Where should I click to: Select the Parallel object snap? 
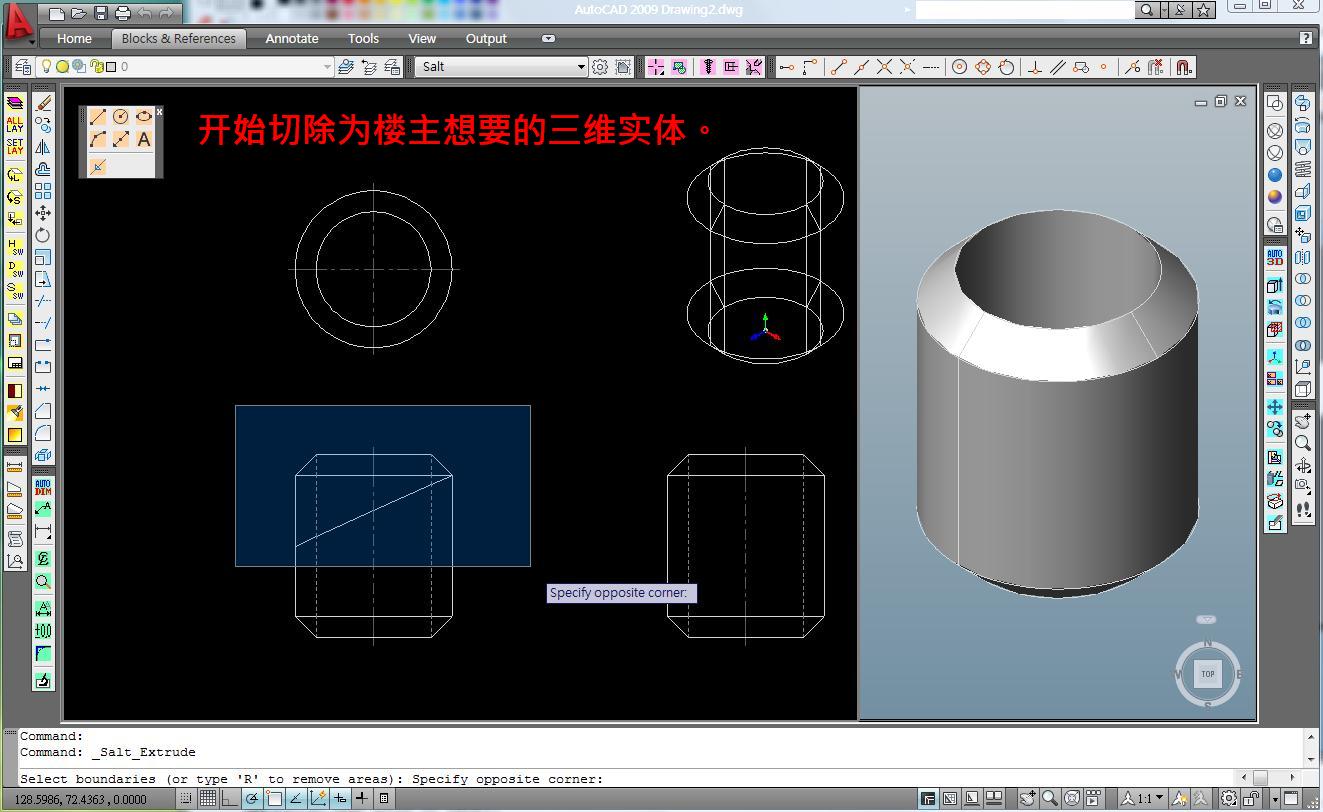(x=1058, y=67)
